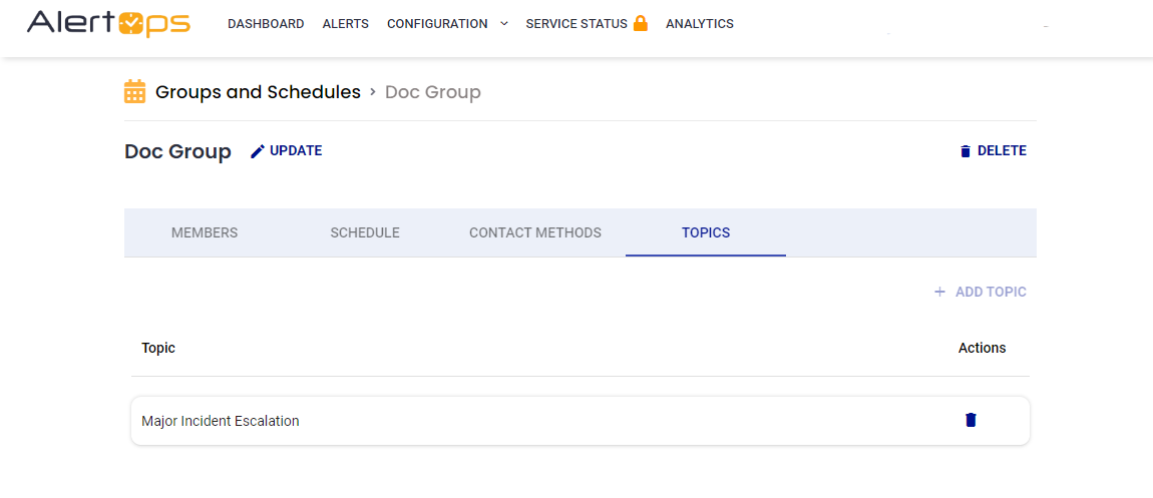The width and height of the screenshot is (1153, 498).
Task: Switch to the Schedule tab
Action: [x=365, y=233]
